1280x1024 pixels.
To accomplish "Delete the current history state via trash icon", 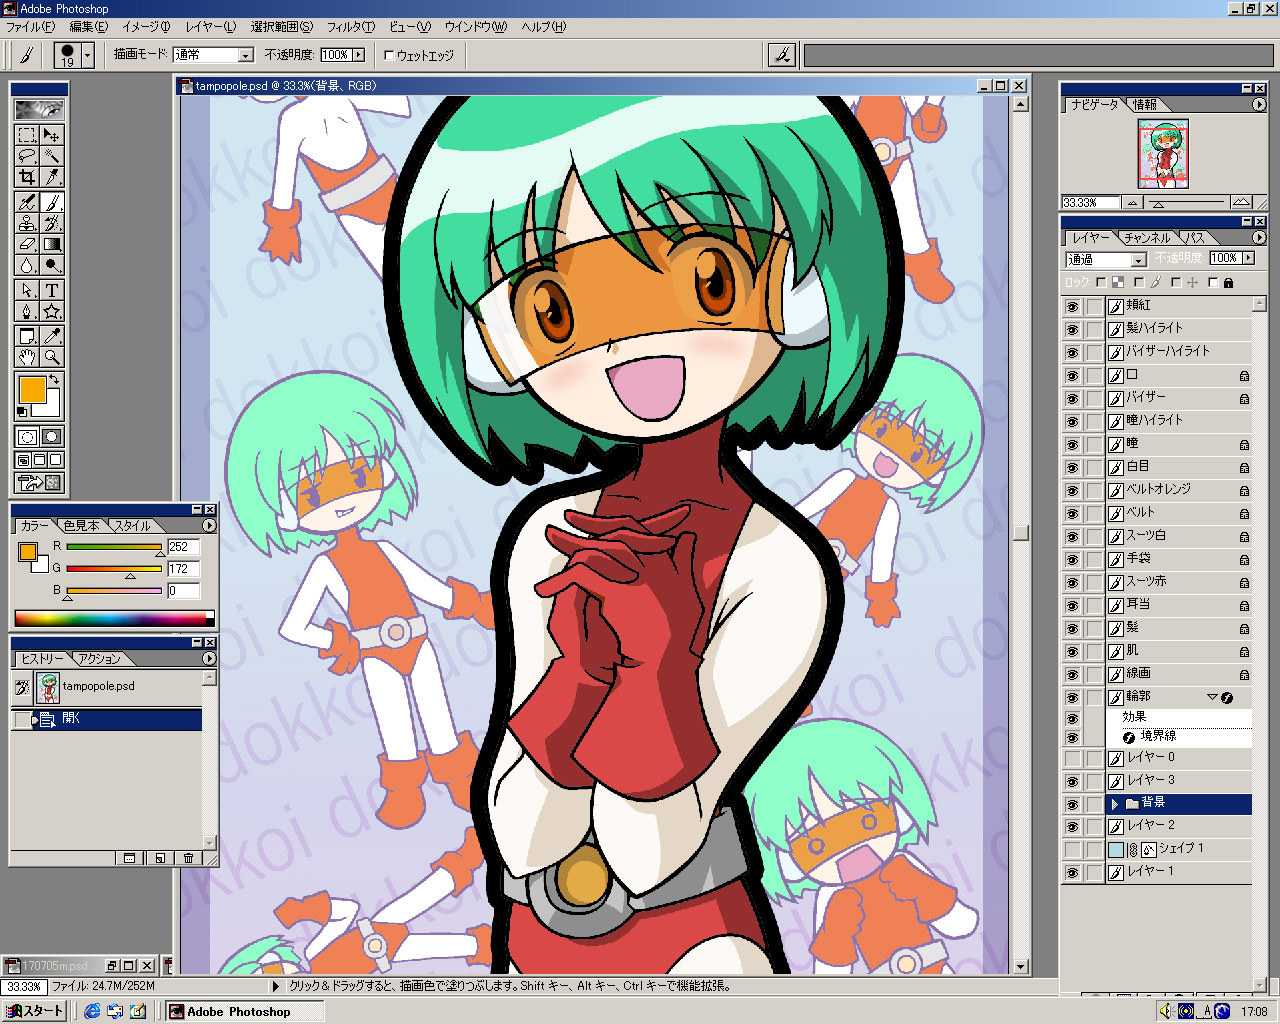I will tap(188, 858).
